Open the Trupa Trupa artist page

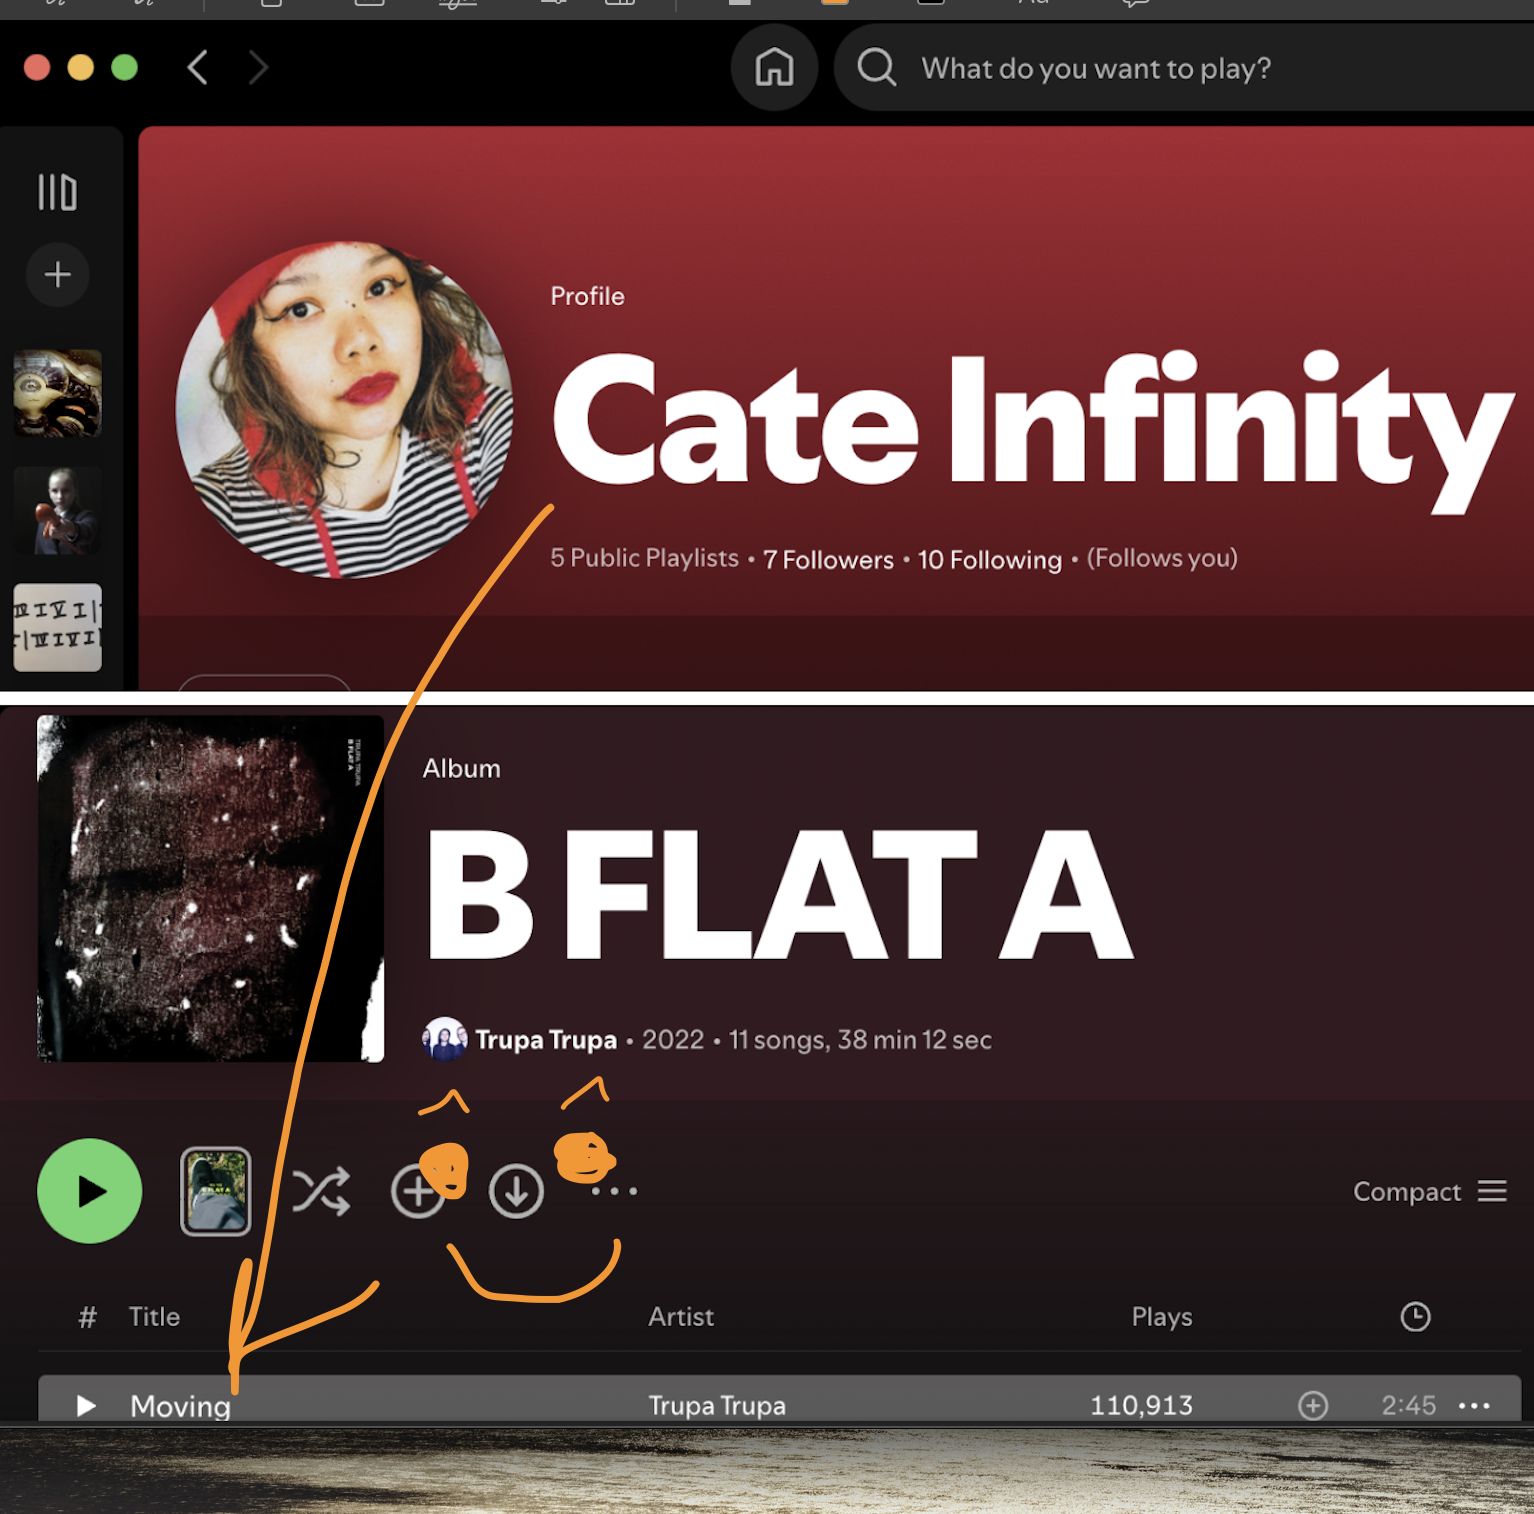(545, 1040)
